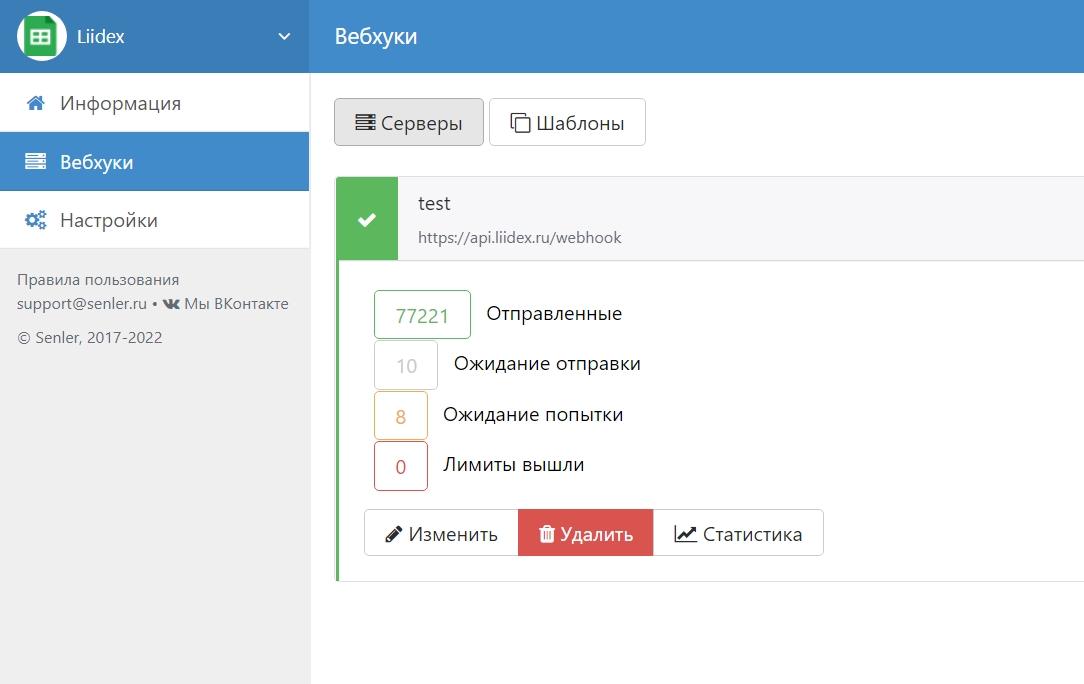
Task: Click the Liidex green spreadsheet logo
Action: click(41, 37)
